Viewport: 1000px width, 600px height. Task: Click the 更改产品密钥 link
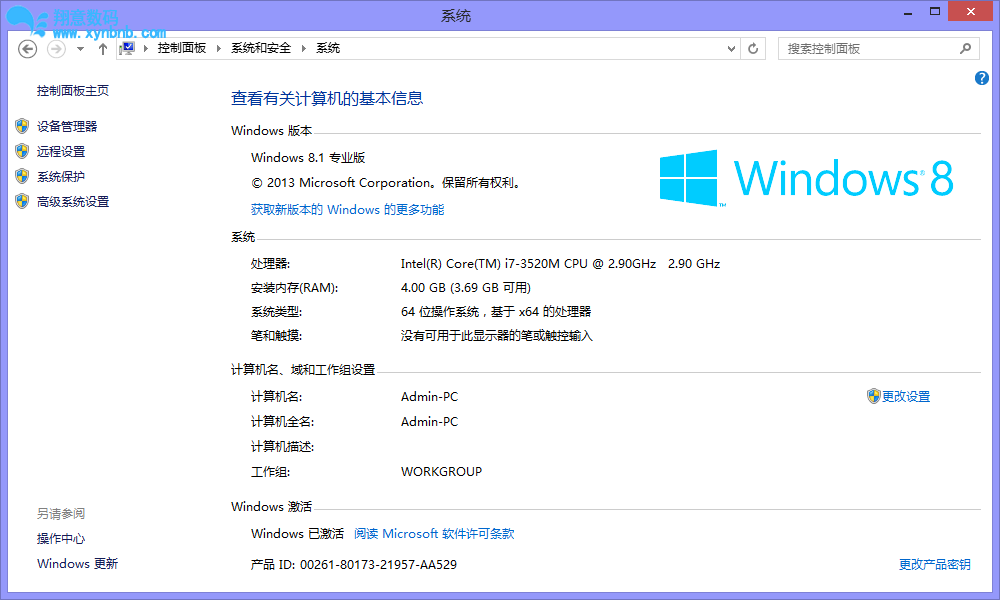(x=934, y=565)
